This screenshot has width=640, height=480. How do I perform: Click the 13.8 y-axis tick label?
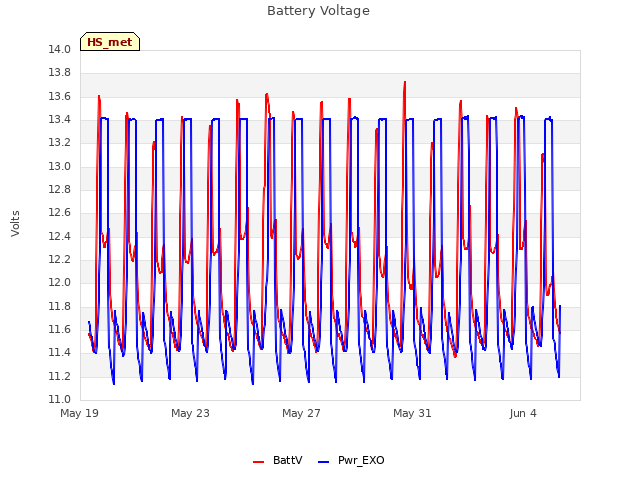pyautogui.click(x=60, y=73)
